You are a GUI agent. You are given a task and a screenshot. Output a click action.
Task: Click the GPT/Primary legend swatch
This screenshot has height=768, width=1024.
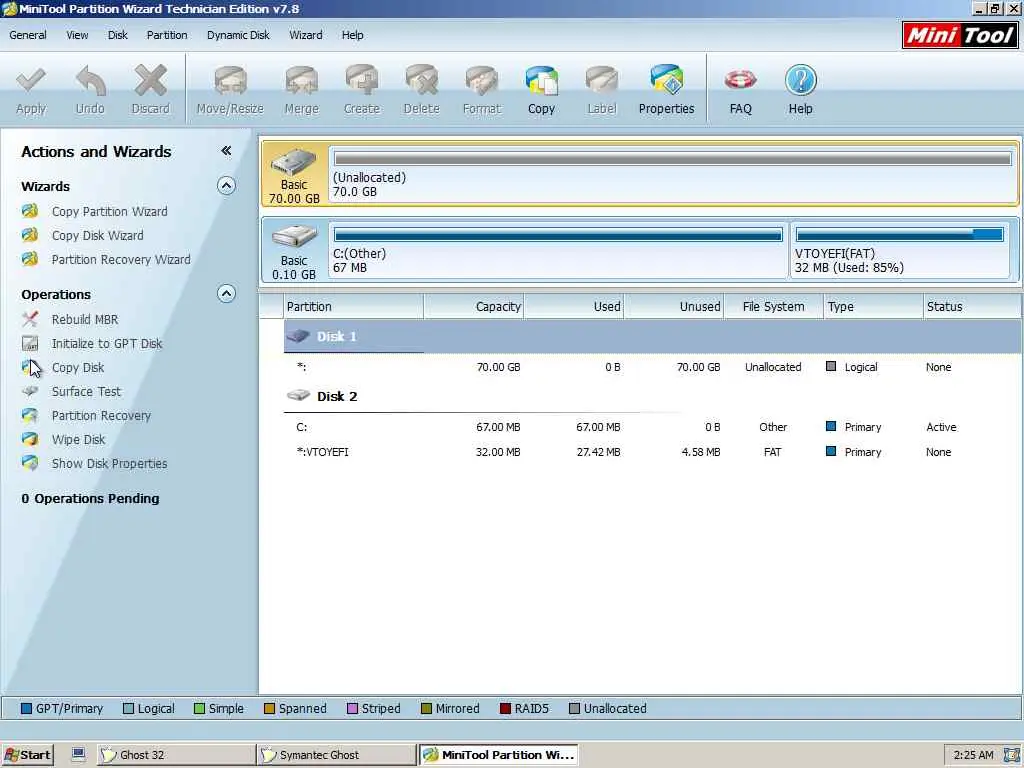click(x=26, y=709)
